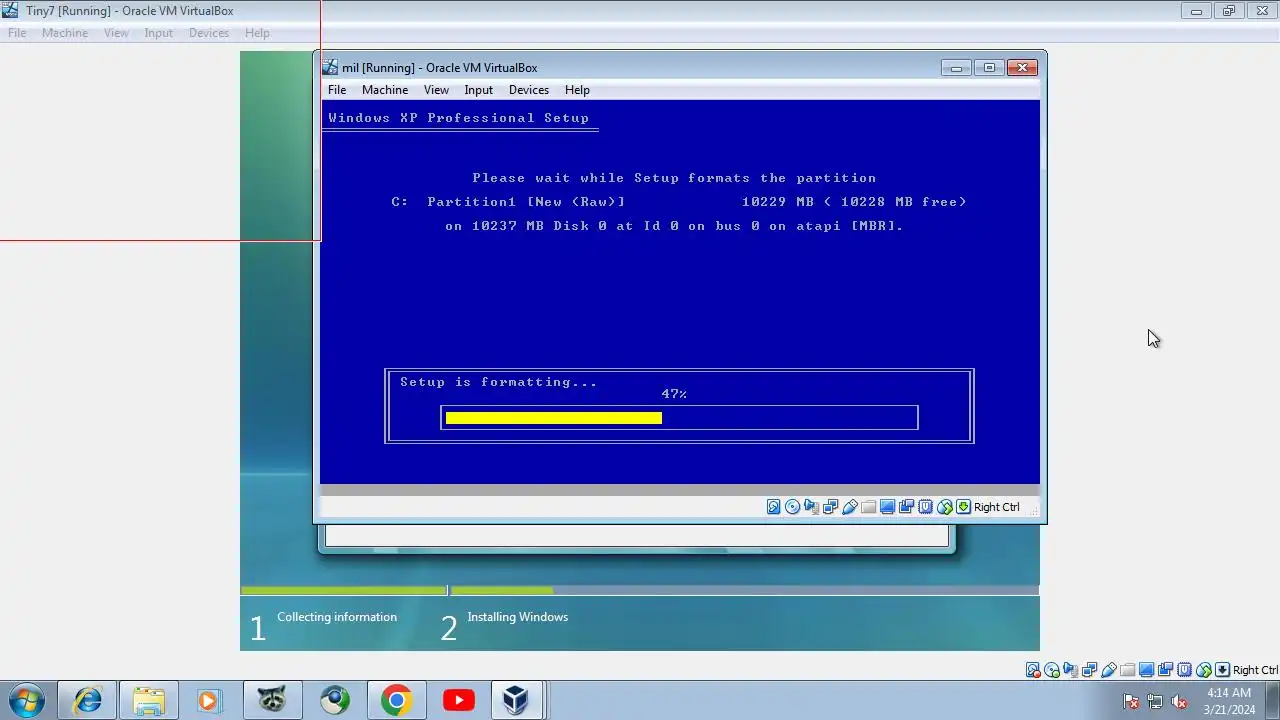Open Windows Media Player from the taskbar
1280x720 pixels.
click(x=209, y=700)
